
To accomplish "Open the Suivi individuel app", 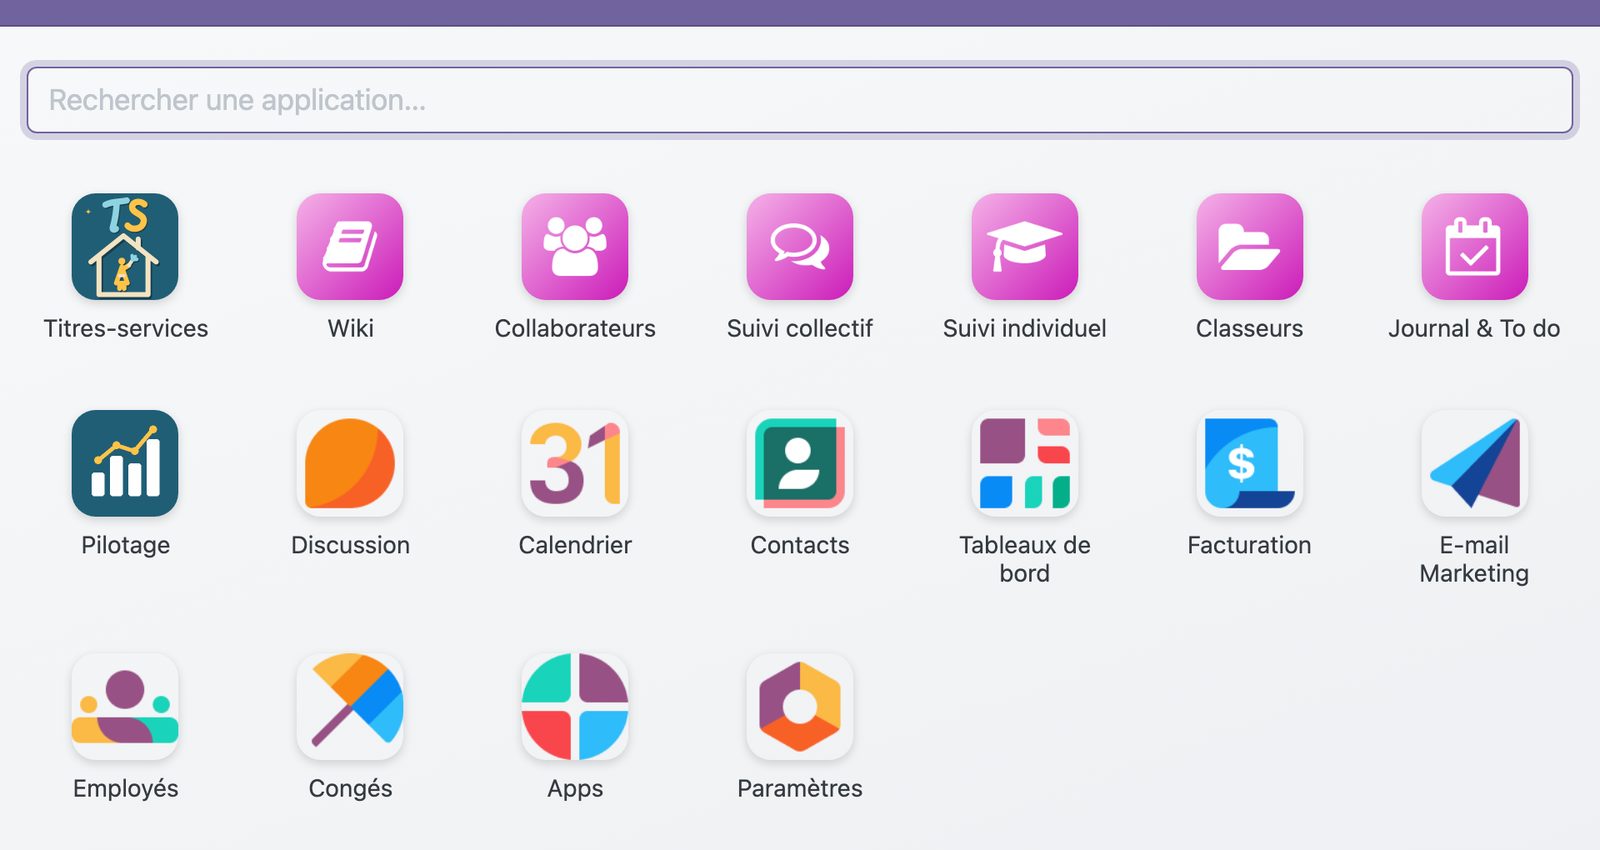I will click(x=1025, y=247).
